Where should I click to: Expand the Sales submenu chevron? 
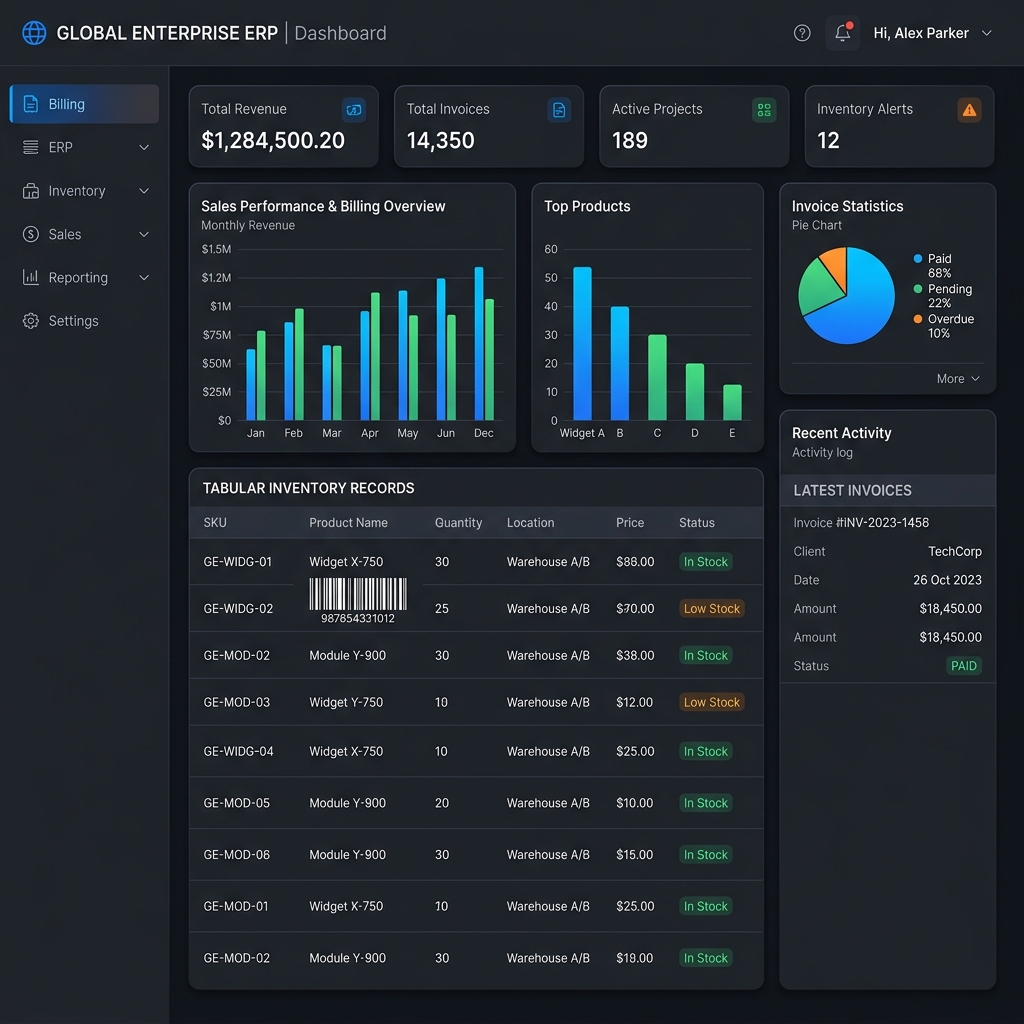144,234
